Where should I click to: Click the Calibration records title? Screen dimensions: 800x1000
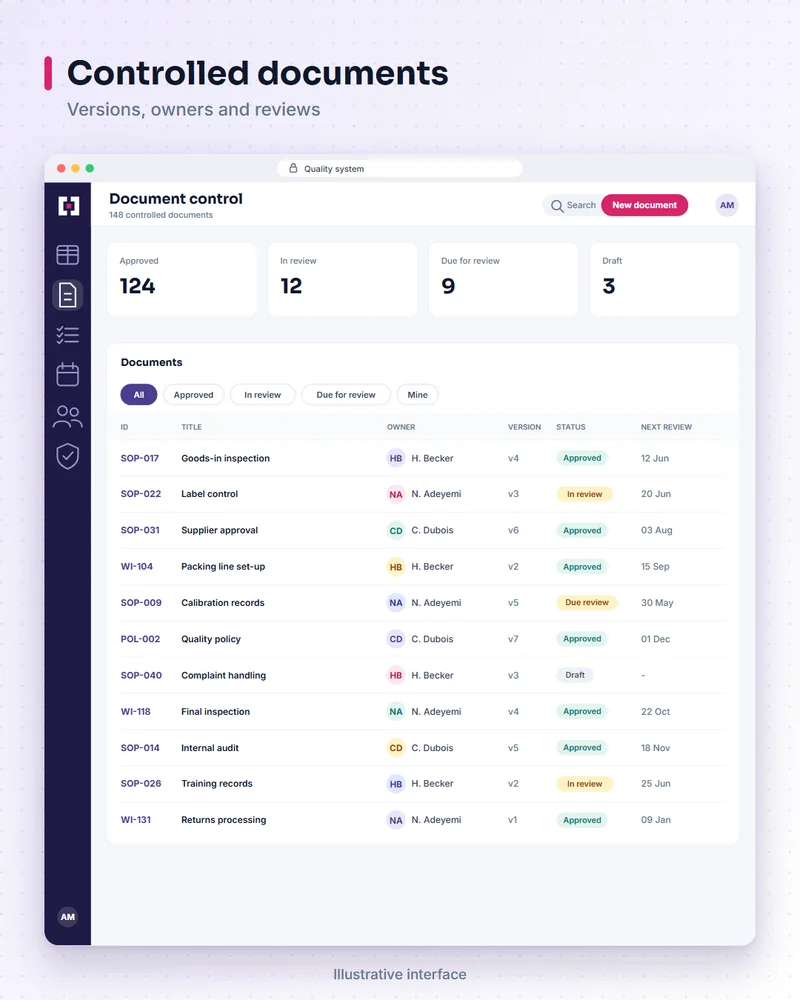[223, 603]
